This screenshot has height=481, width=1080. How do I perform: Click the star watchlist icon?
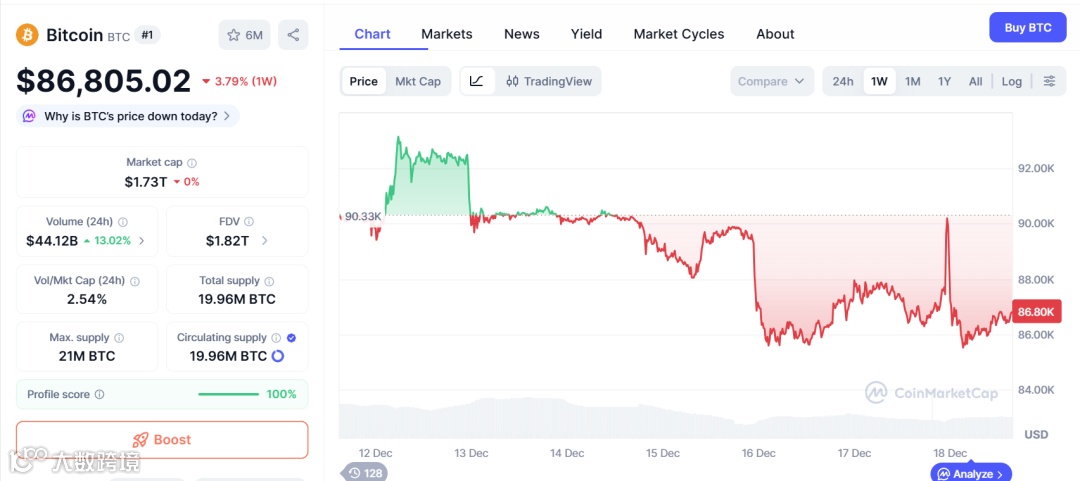[234, 35]
